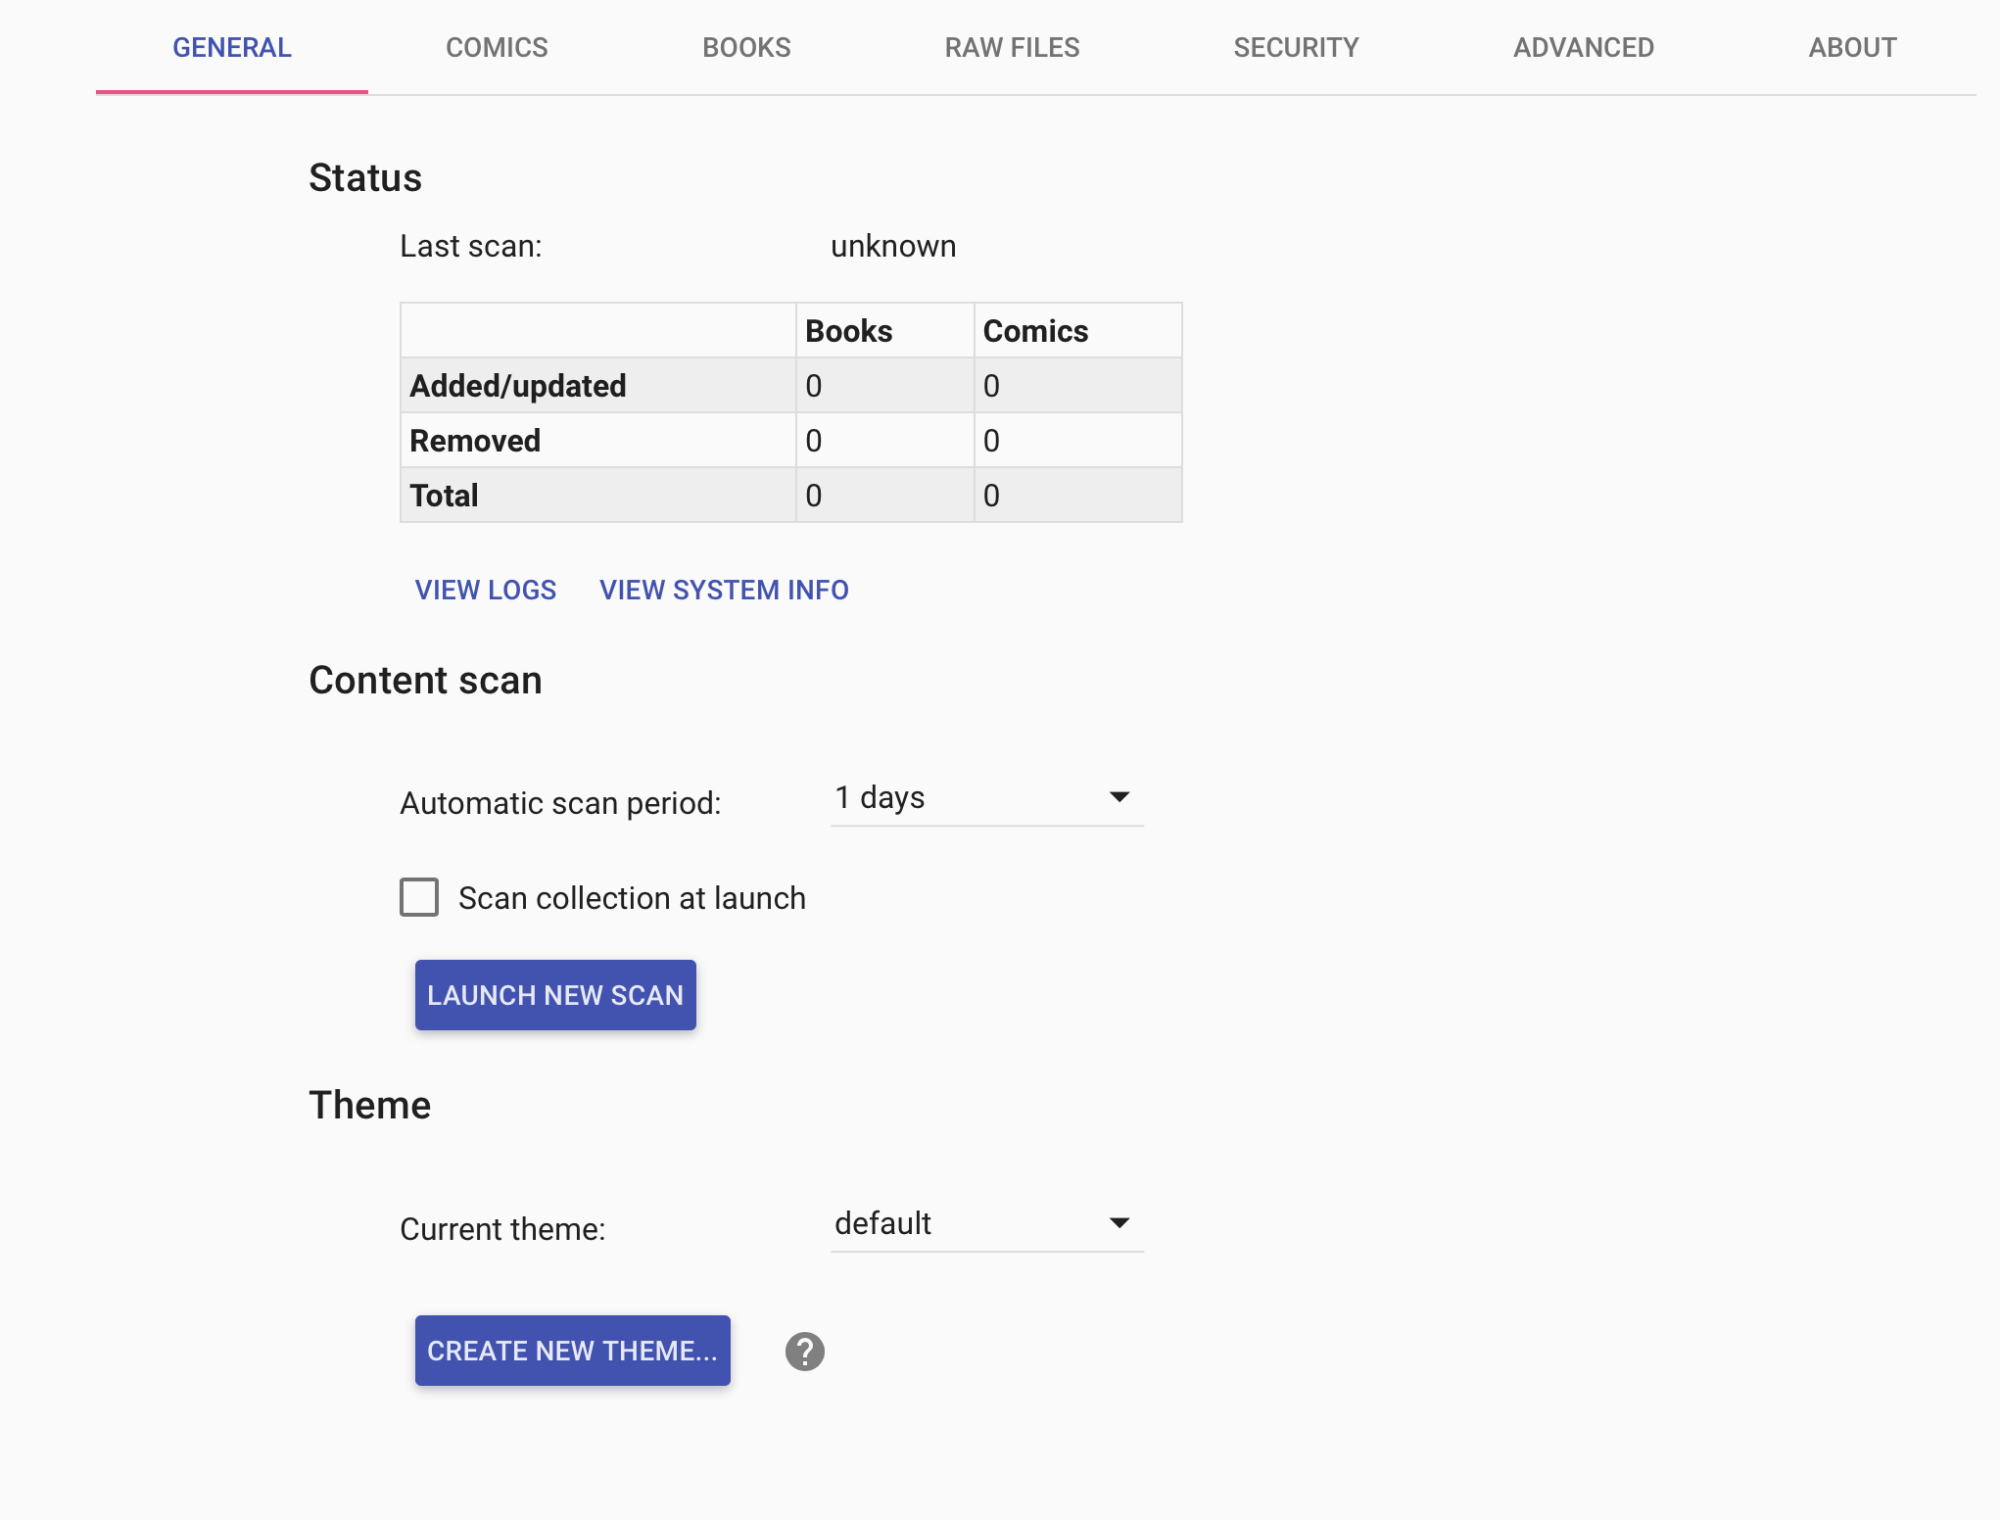Click the Books column header

(848, 331)
